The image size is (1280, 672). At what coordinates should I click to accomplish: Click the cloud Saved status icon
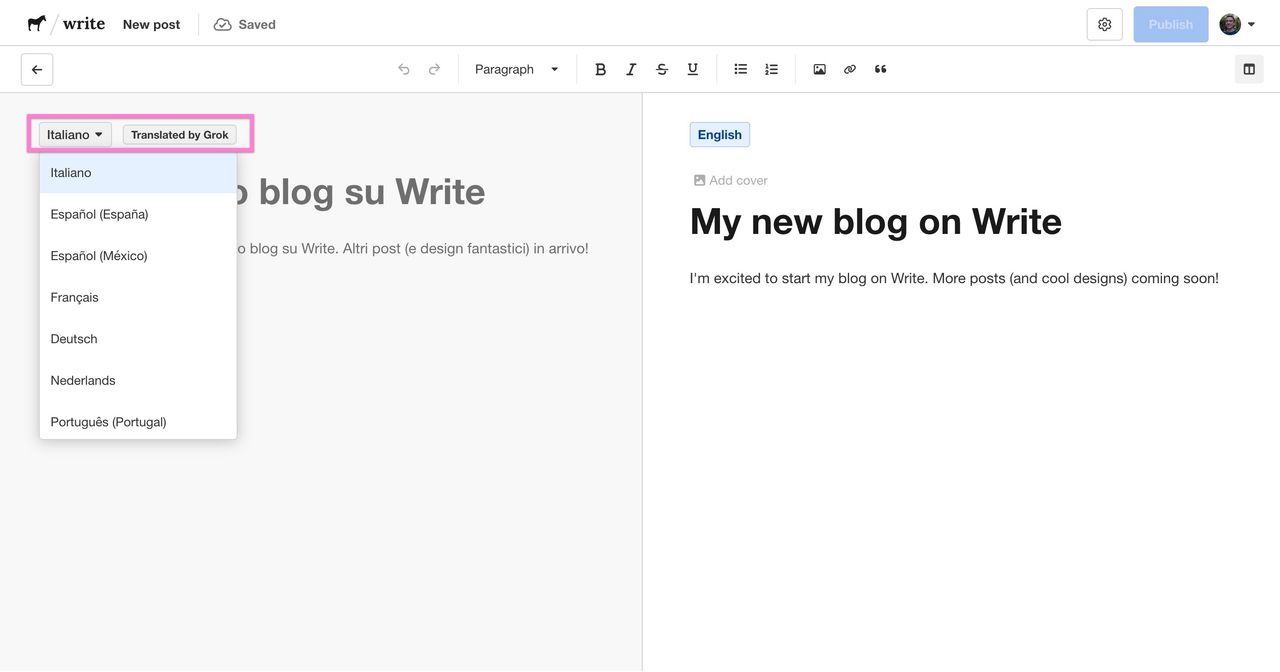[x=223, y=24]
